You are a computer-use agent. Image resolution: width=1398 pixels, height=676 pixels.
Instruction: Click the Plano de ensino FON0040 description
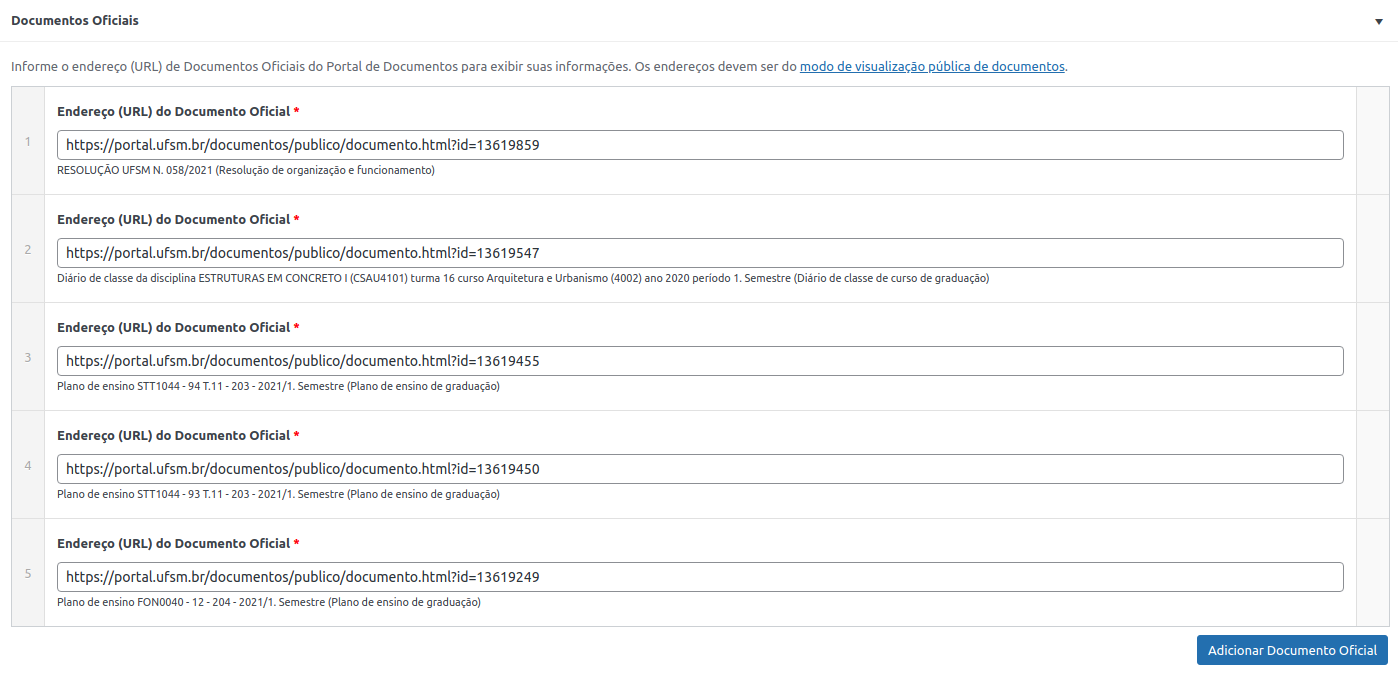tap(269, 603)
